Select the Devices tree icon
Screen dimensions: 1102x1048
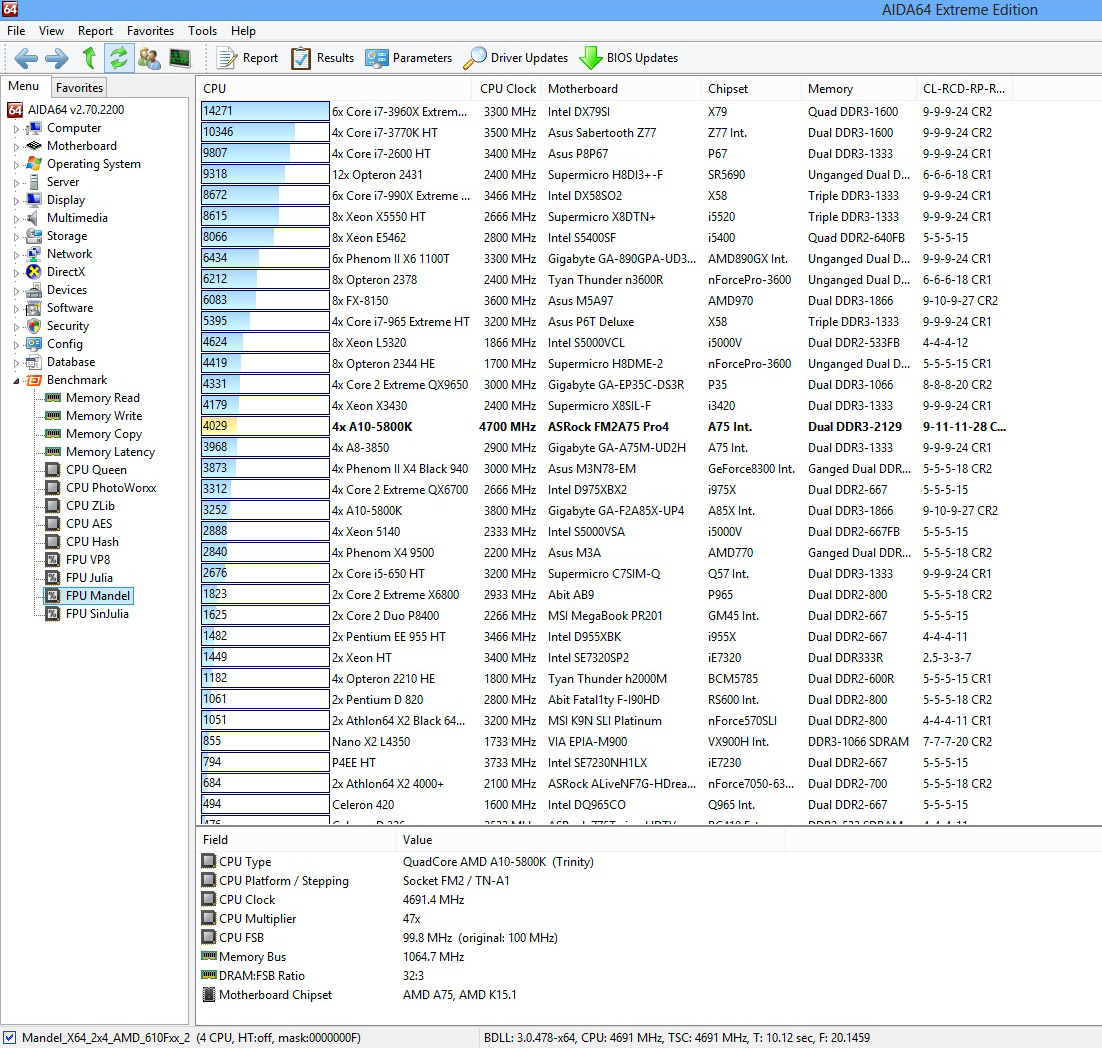point(33,290)
